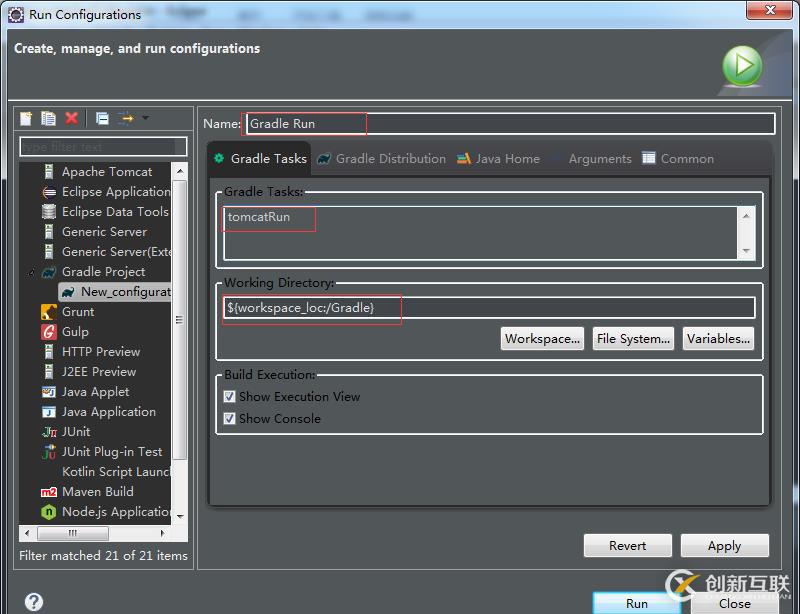Toggle Show Execution View checkbox
This screenshot has width=800, height=614.
230,397
